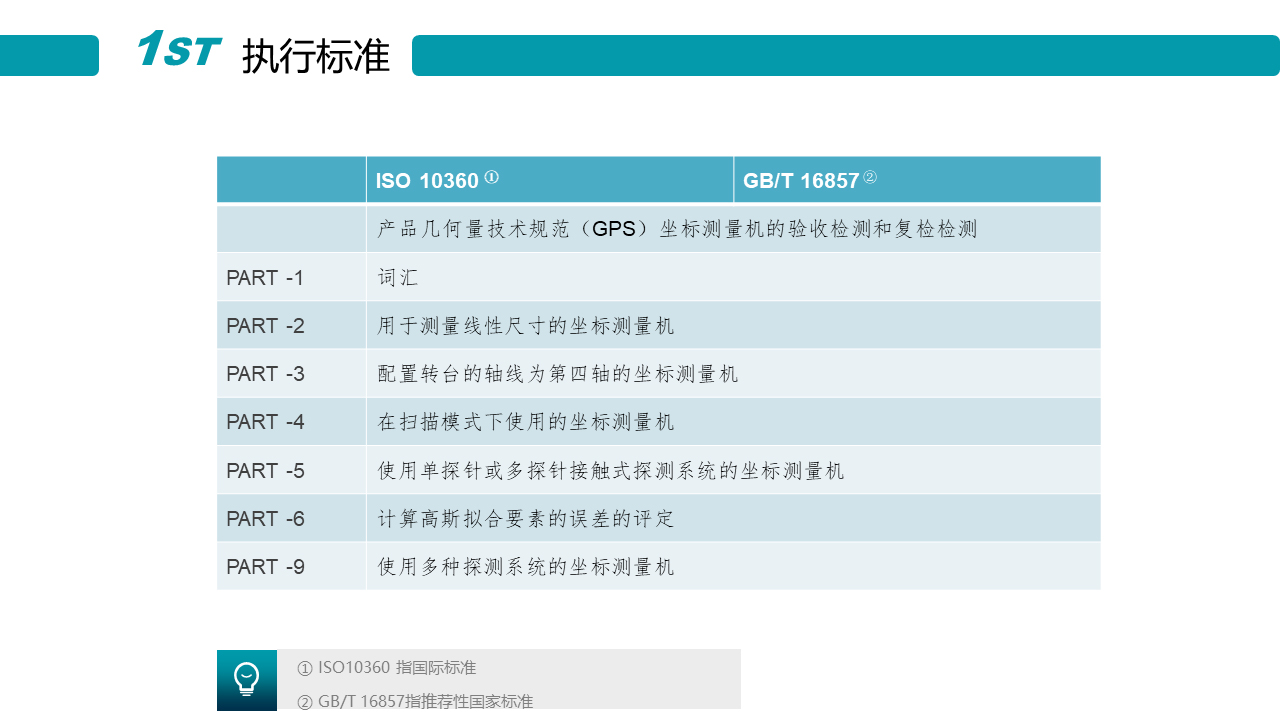Select the PART -2 row label

[x=265, y=326]
